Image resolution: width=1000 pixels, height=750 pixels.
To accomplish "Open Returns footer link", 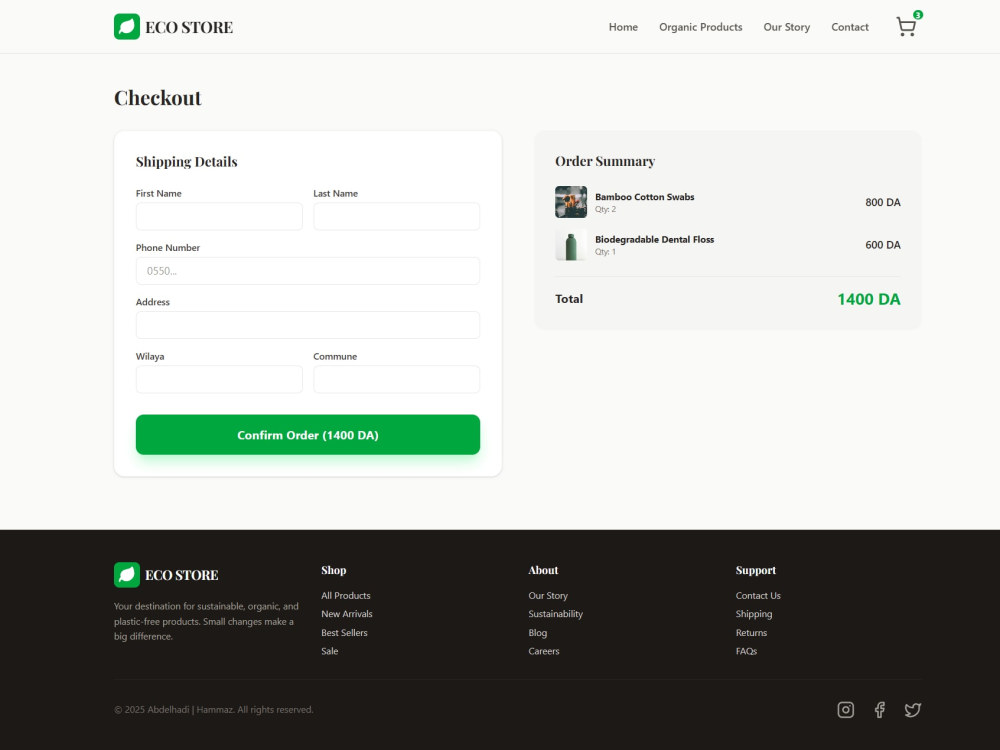I will click(x=751, y=633).
